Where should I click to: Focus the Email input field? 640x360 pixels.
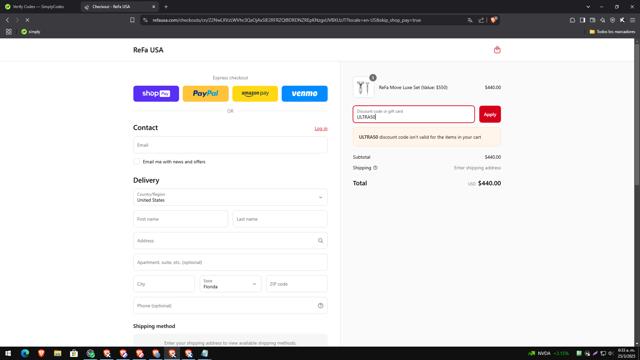[x=230, y=145]
